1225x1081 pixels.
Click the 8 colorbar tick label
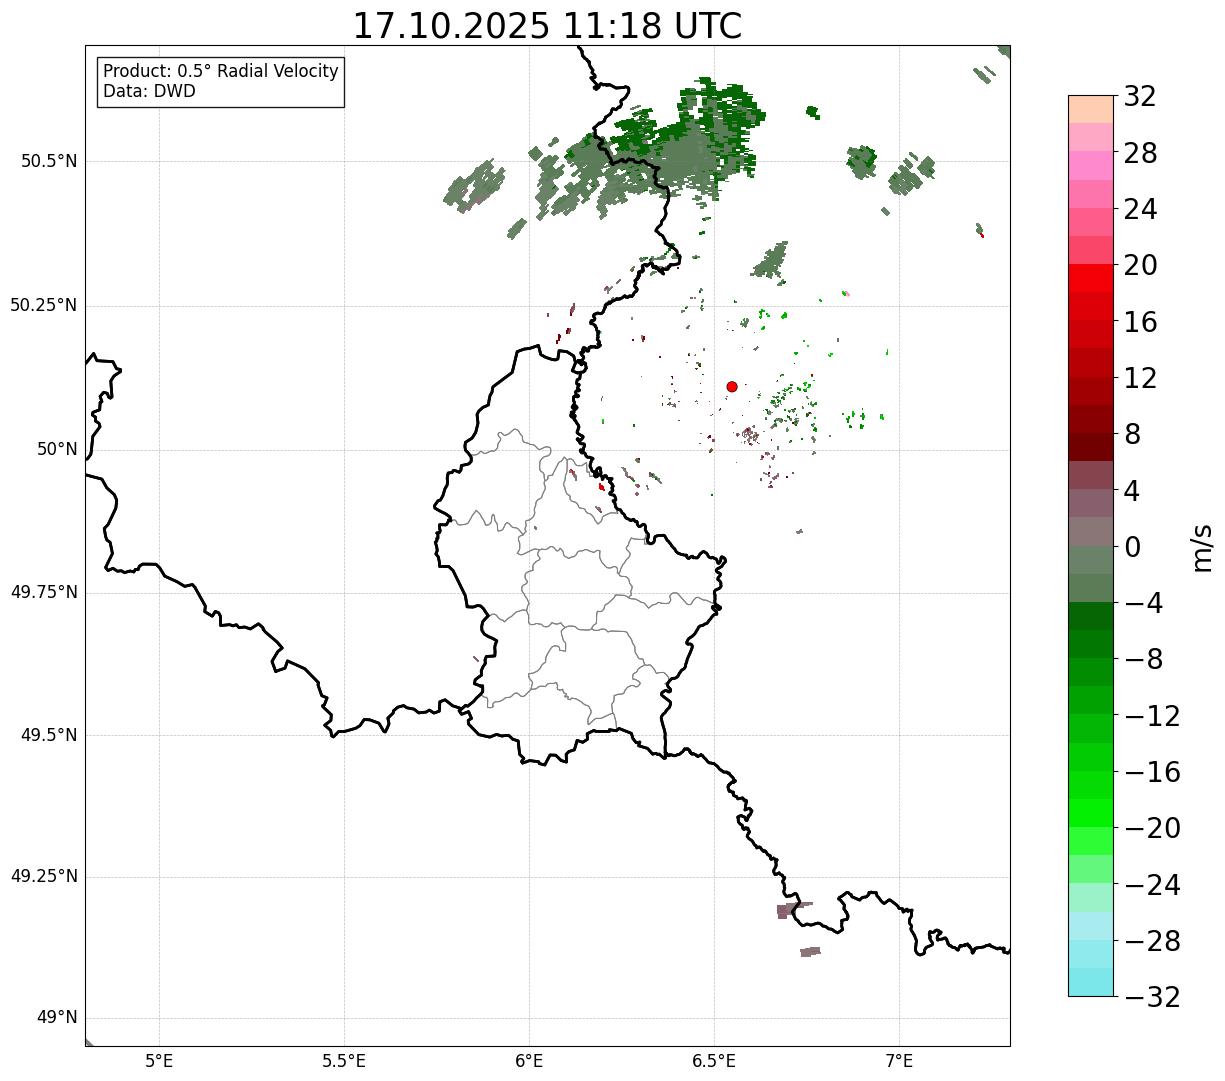(x=1132, y=435)
